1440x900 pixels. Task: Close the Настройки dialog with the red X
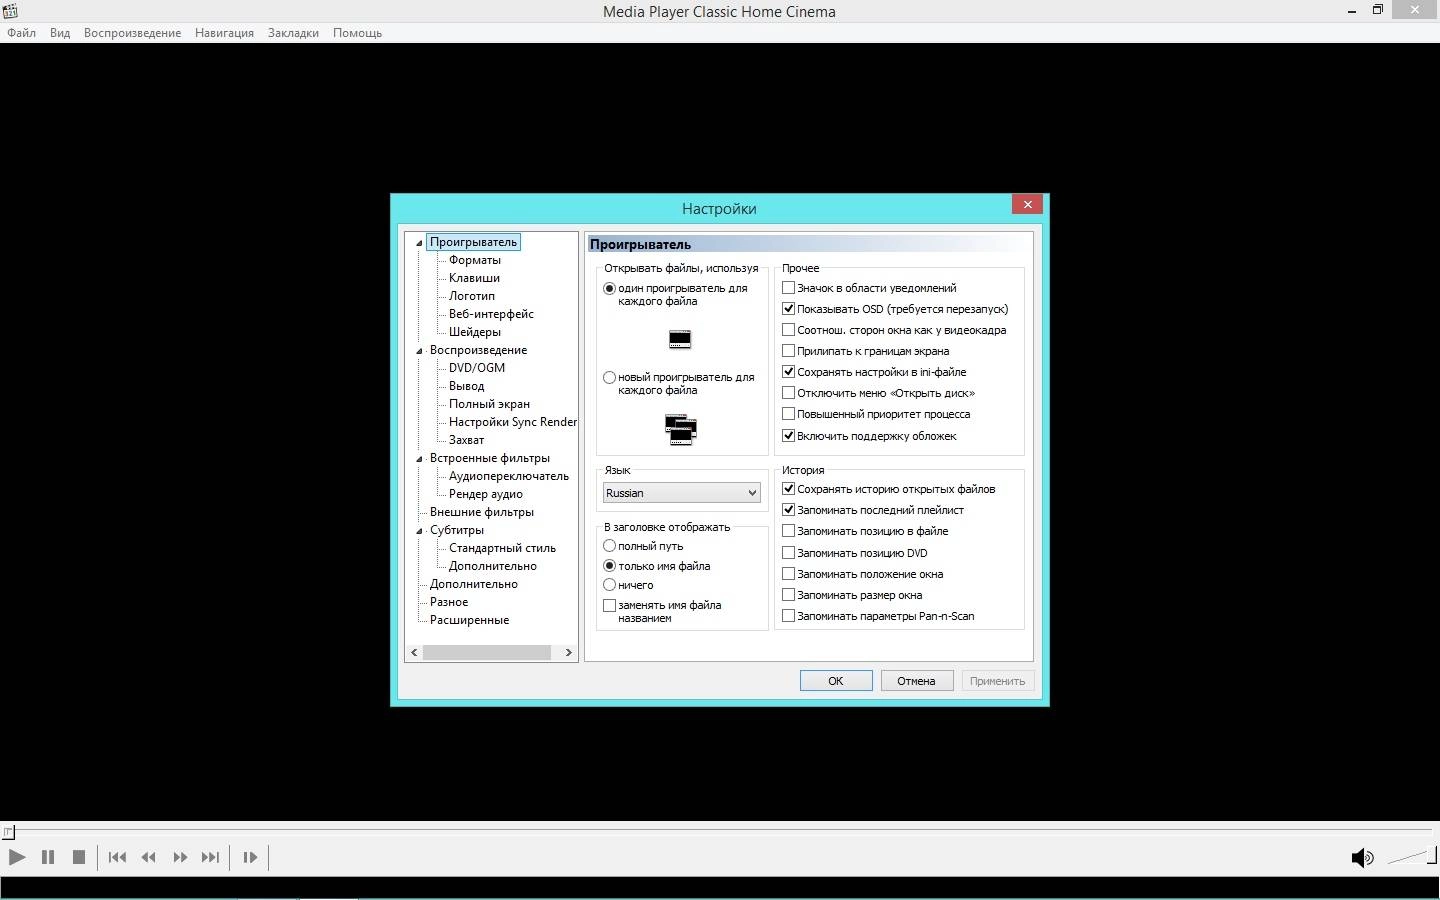[x=1027, y=204]
